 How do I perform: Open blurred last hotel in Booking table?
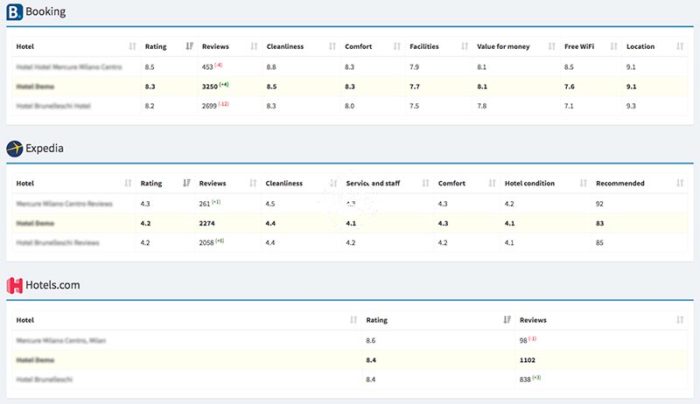(53, 106)
